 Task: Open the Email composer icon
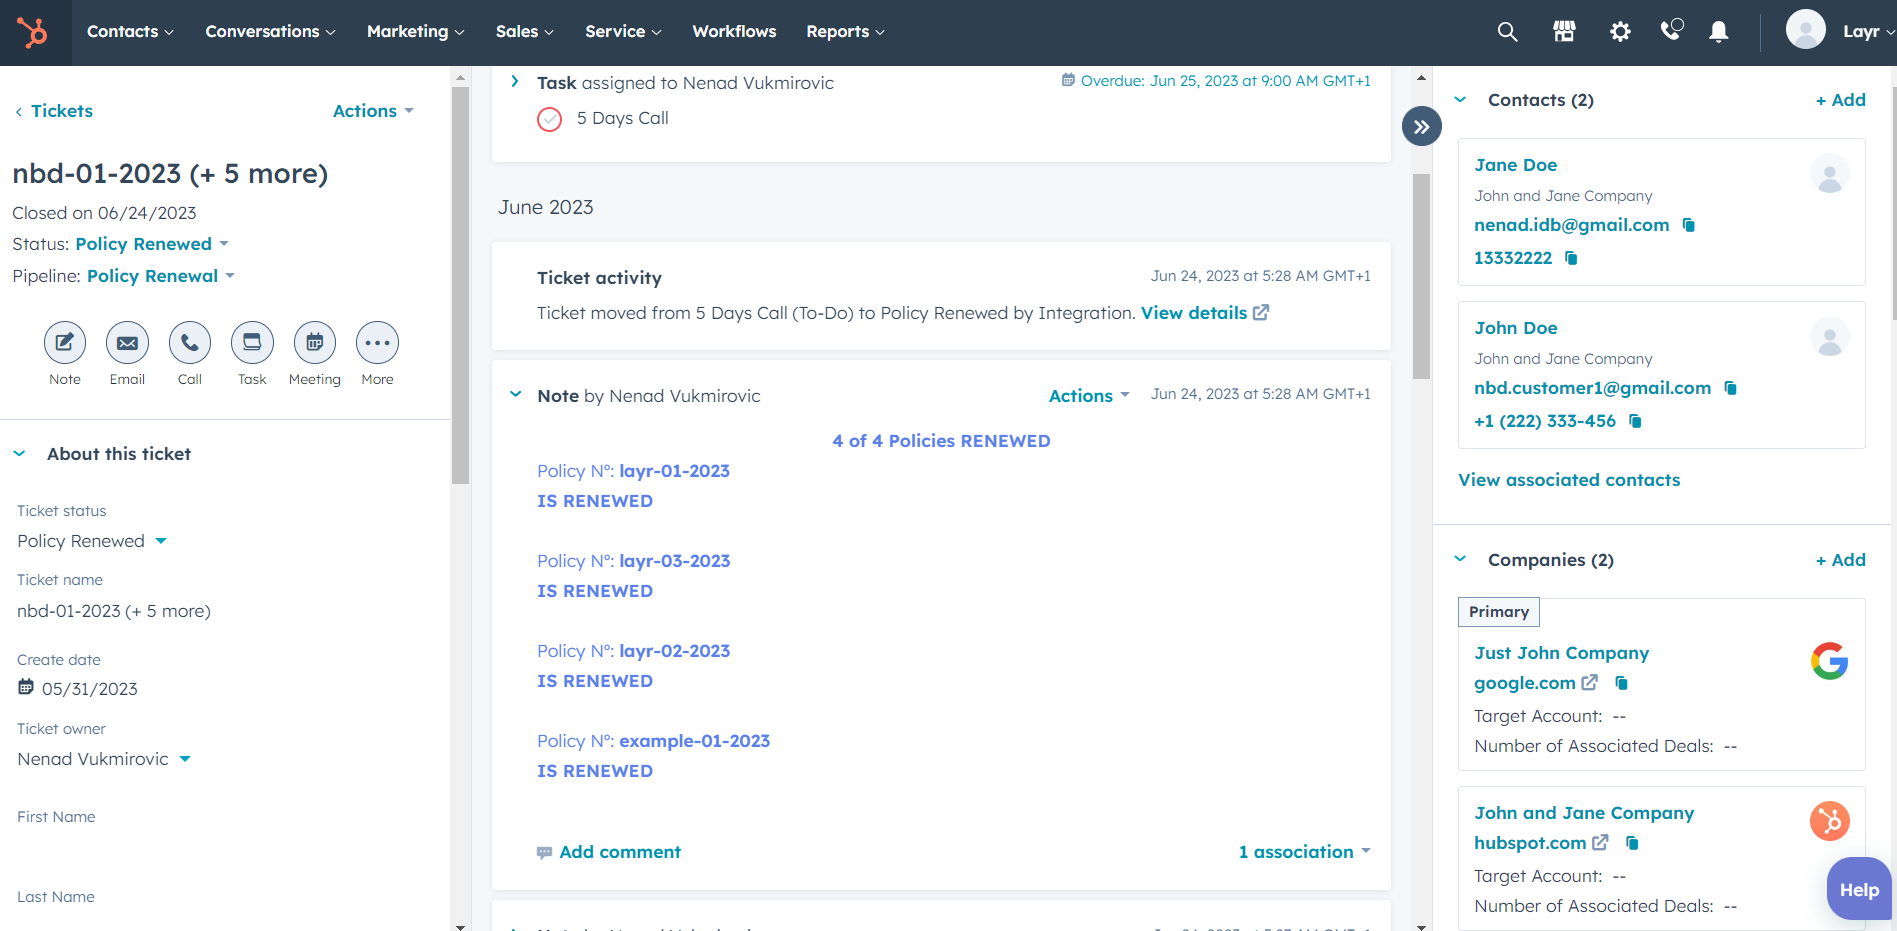127,343
